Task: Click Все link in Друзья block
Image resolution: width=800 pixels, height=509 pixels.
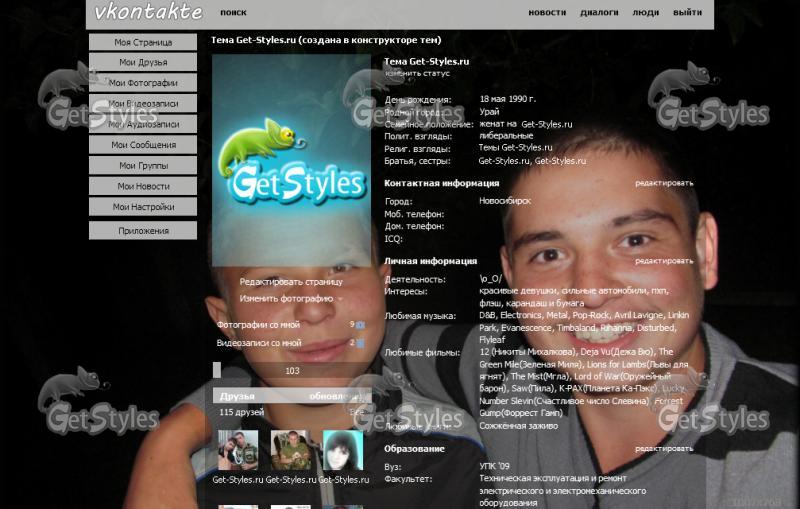Action: [357, 411]
